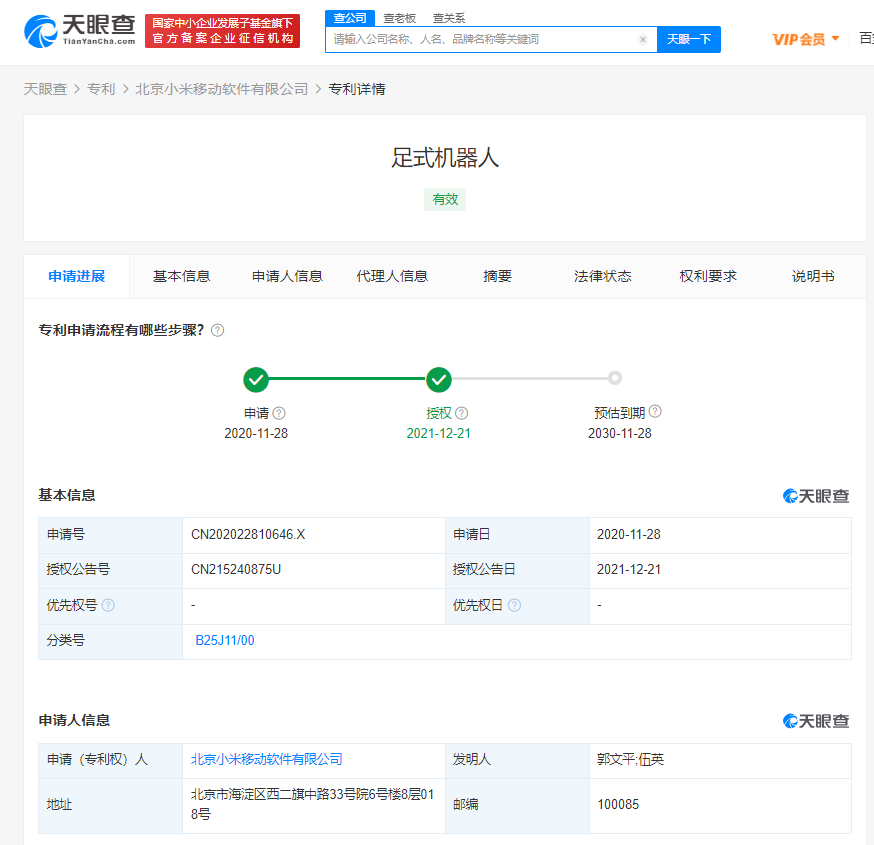Viewport: 874px width, 845px height.
Task: Switch to the 基本信息 tab
Action: 181,276
